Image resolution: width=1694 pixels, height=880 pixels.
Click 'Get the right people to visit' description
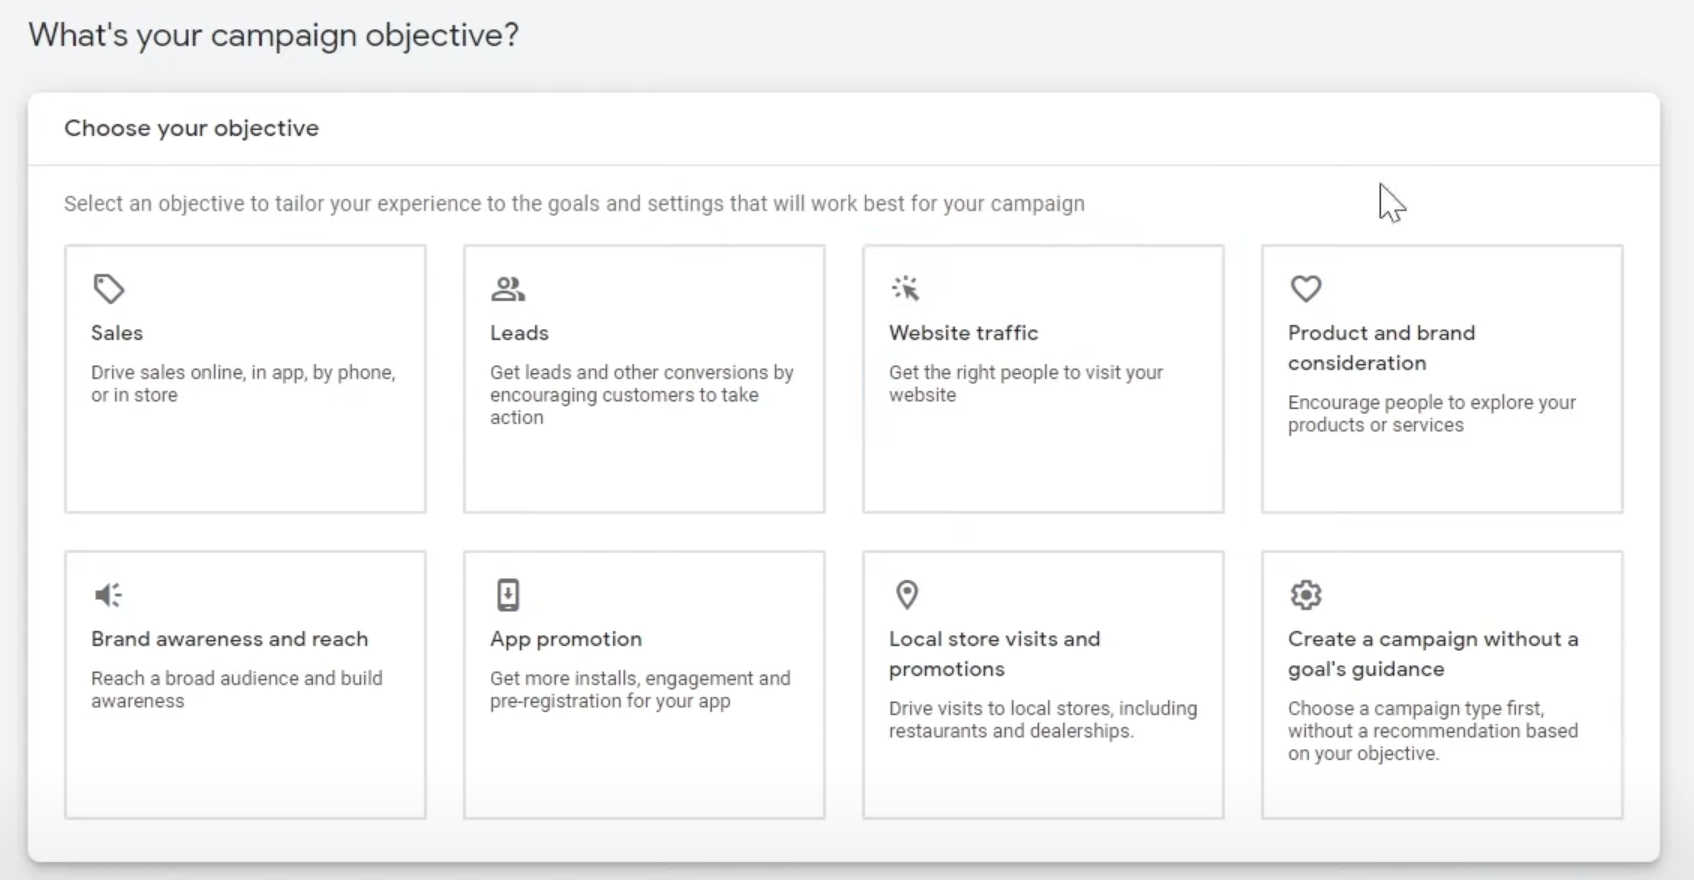(1026, 384)
